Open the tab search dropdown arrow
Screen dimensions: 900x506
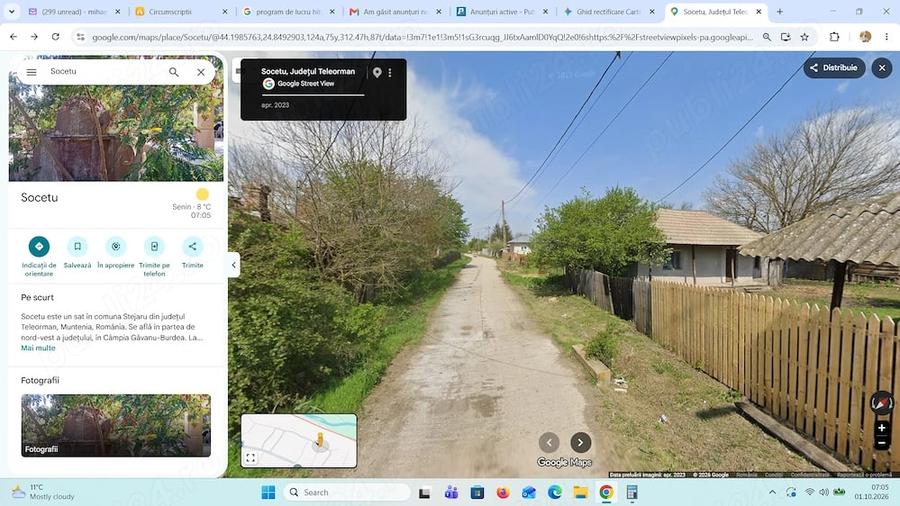11,11
